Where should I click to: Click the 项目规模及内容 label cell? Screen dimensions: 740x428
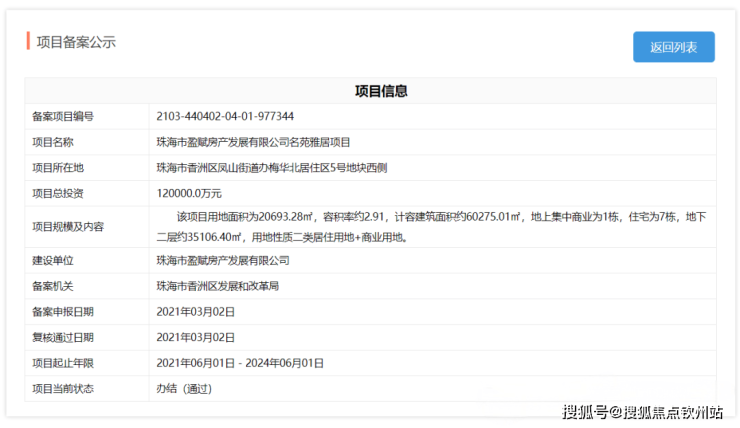pos(68,226)
